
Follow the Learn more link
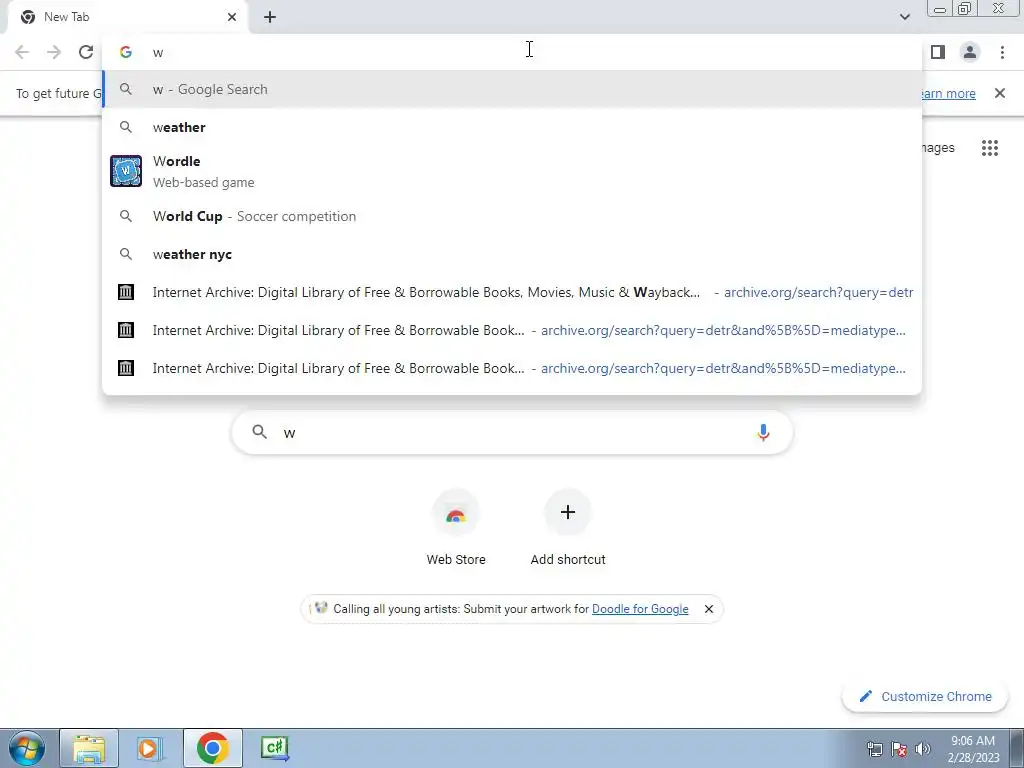[x=947, y=93]
